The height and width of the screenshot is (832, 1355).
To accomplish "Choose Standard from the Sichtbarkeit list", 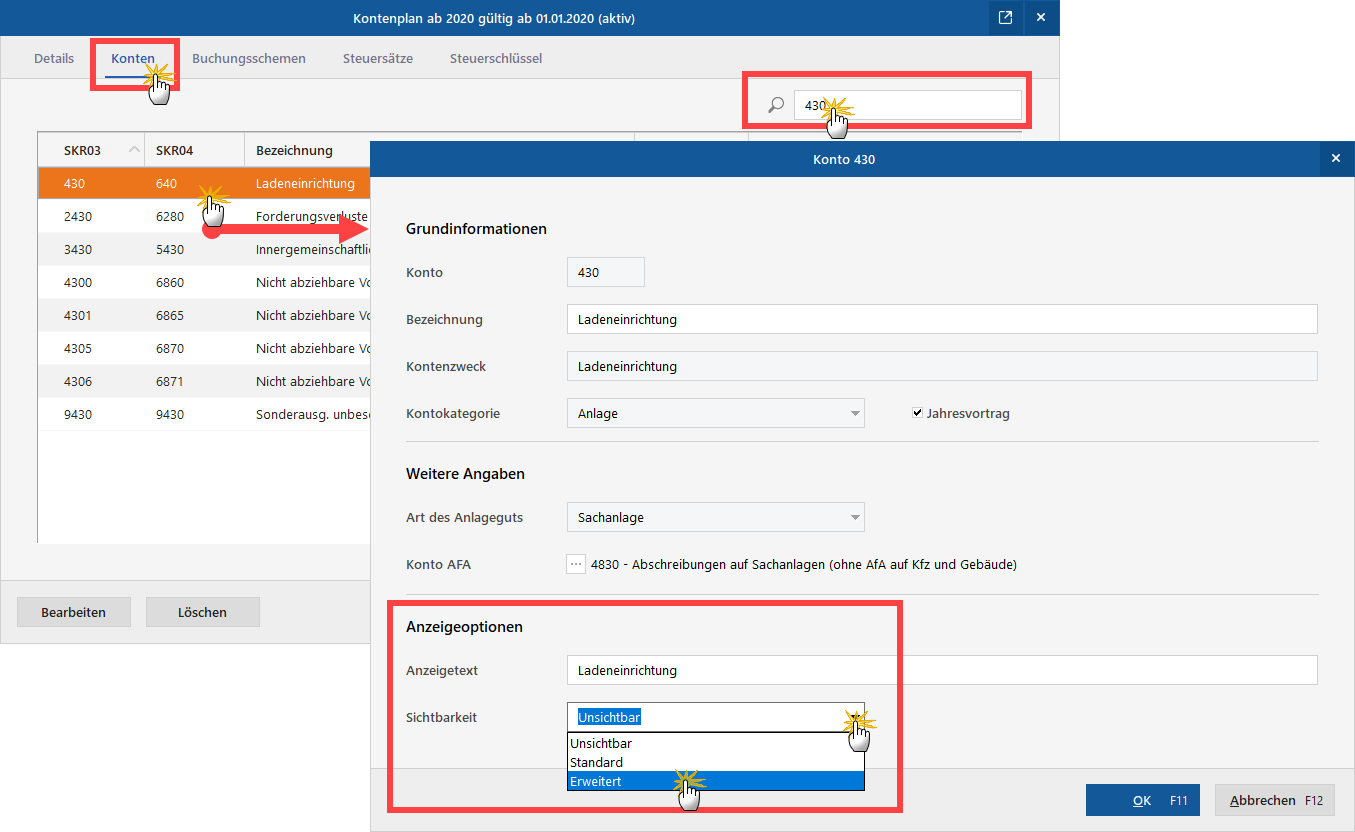I will point(715,762).
